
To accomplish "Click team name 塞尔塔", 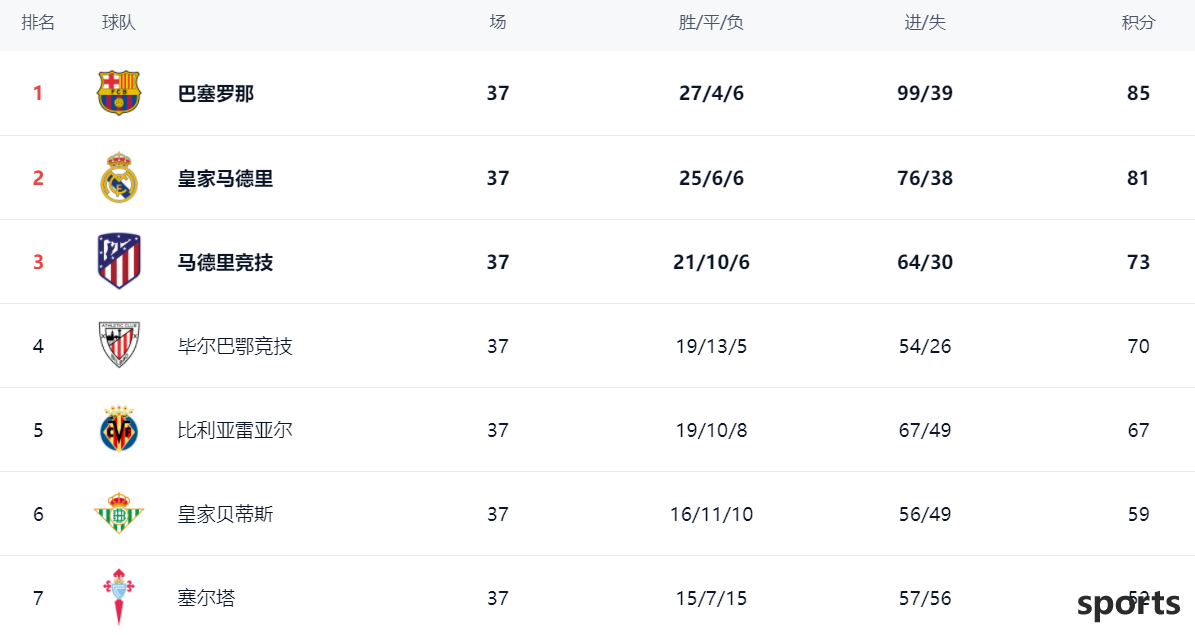I will point(207,598).
